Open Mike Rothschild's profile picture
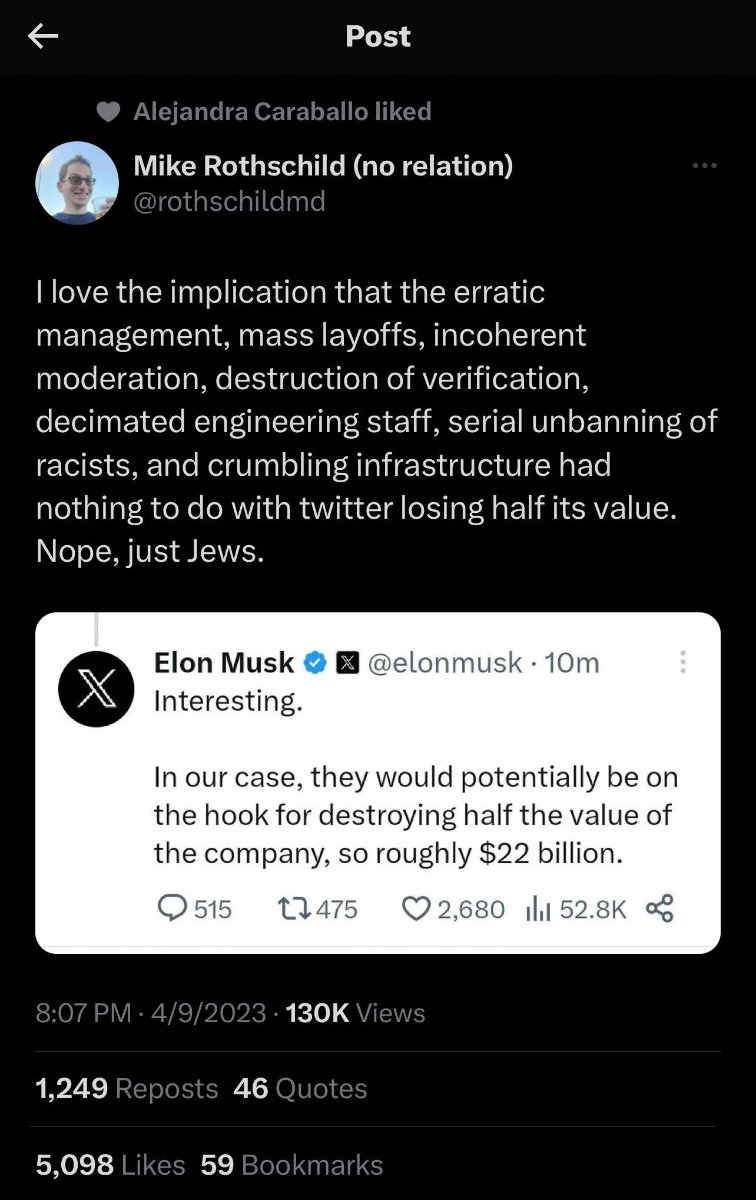The width and height of the screenshot is (756, 1200). click(78, 182)
